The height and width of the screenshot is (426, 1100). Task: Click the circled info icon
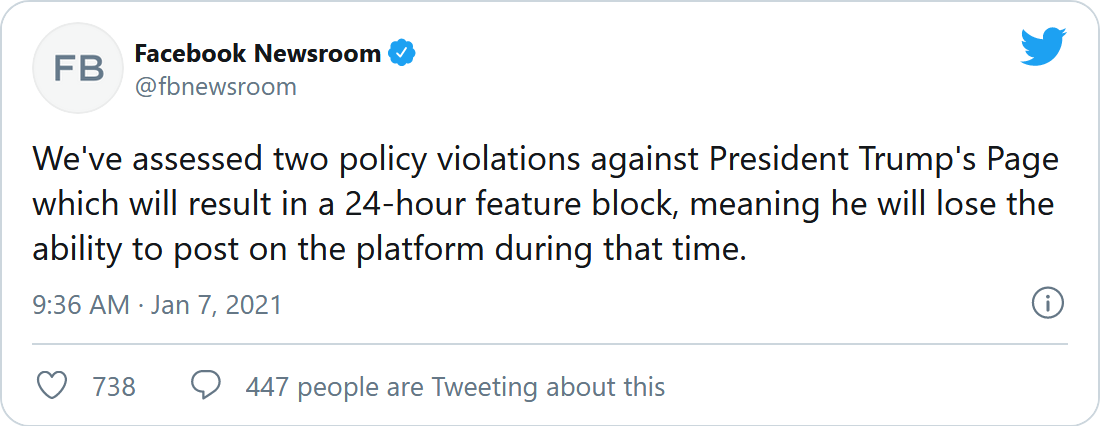coord(1048,304)
